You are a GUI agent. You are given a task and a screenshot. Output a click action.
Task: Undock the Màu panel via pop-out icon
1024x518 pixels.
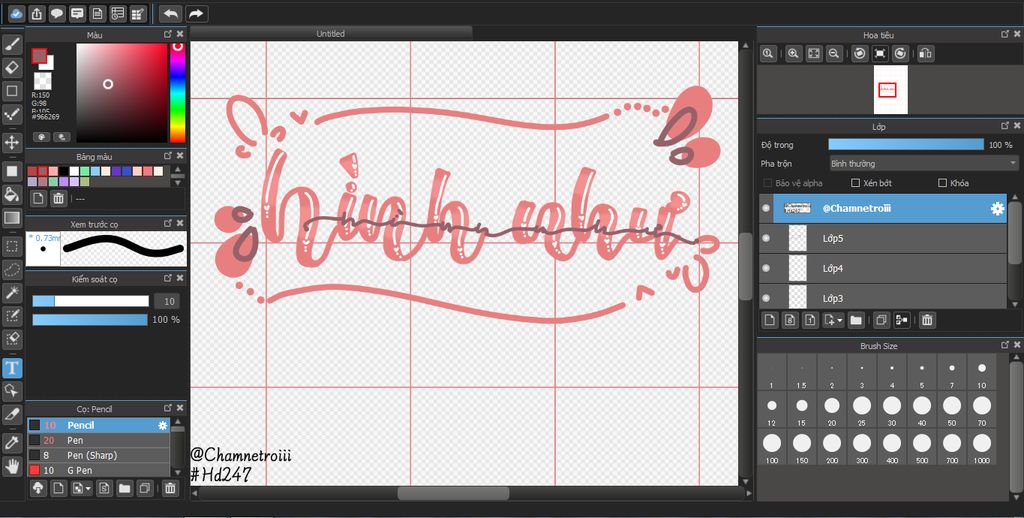[x=168, y=34]
